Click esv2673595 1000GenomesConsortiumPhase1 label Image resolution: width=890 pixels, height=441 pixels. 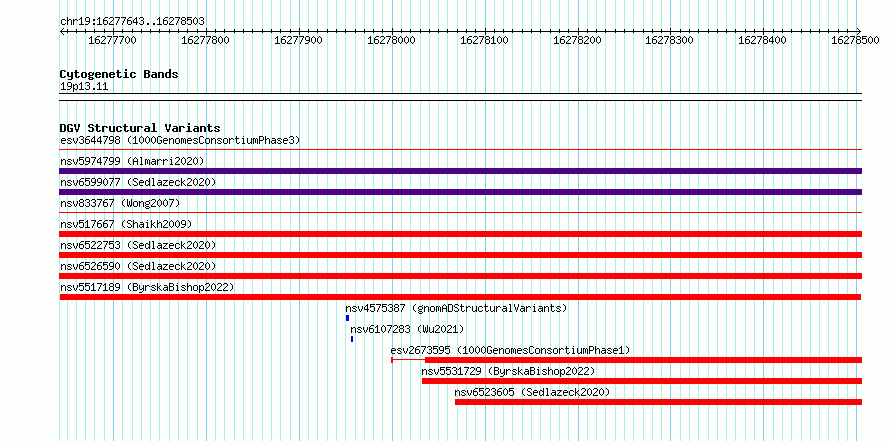pyautogui.click(x=510, y=350)
